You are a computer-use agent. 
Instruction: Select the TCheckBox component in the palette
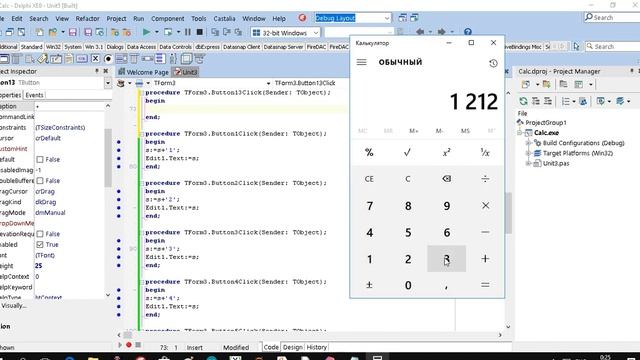tap(95, 59)
